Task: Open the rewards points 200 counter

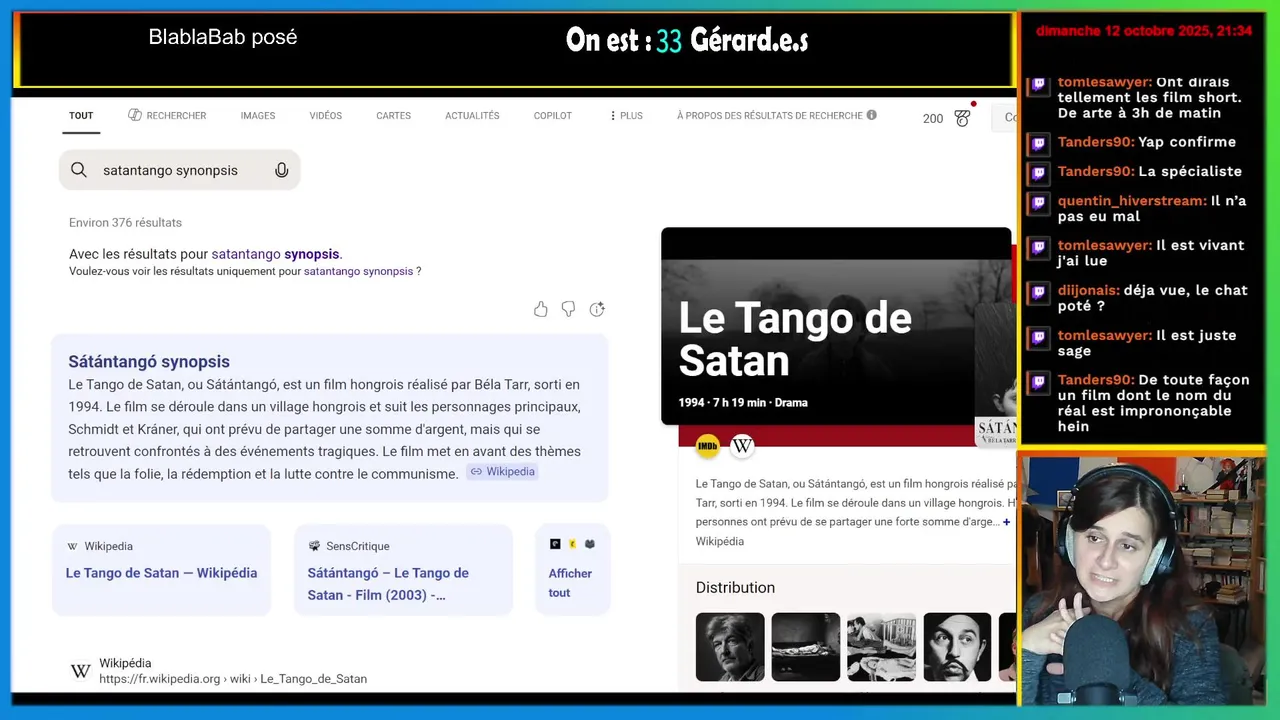Action: pyautogui.click(x=933, y=118)
